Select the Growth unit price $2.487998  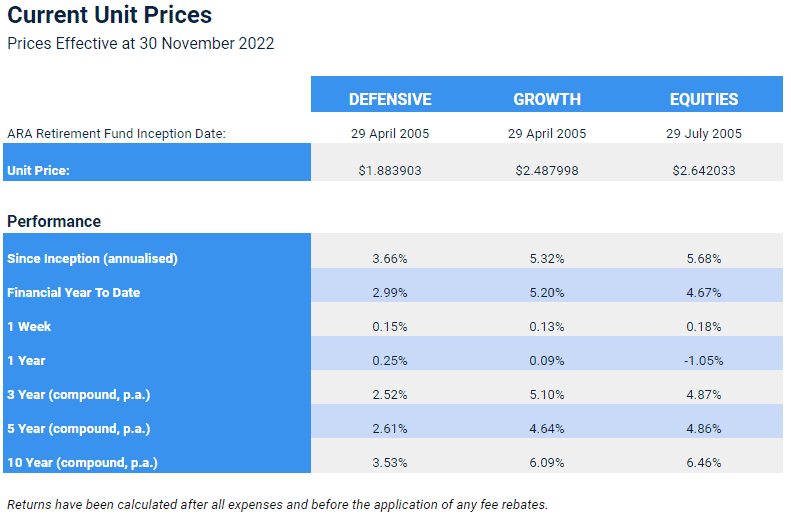pyautogui.click(x=547, y=170)
